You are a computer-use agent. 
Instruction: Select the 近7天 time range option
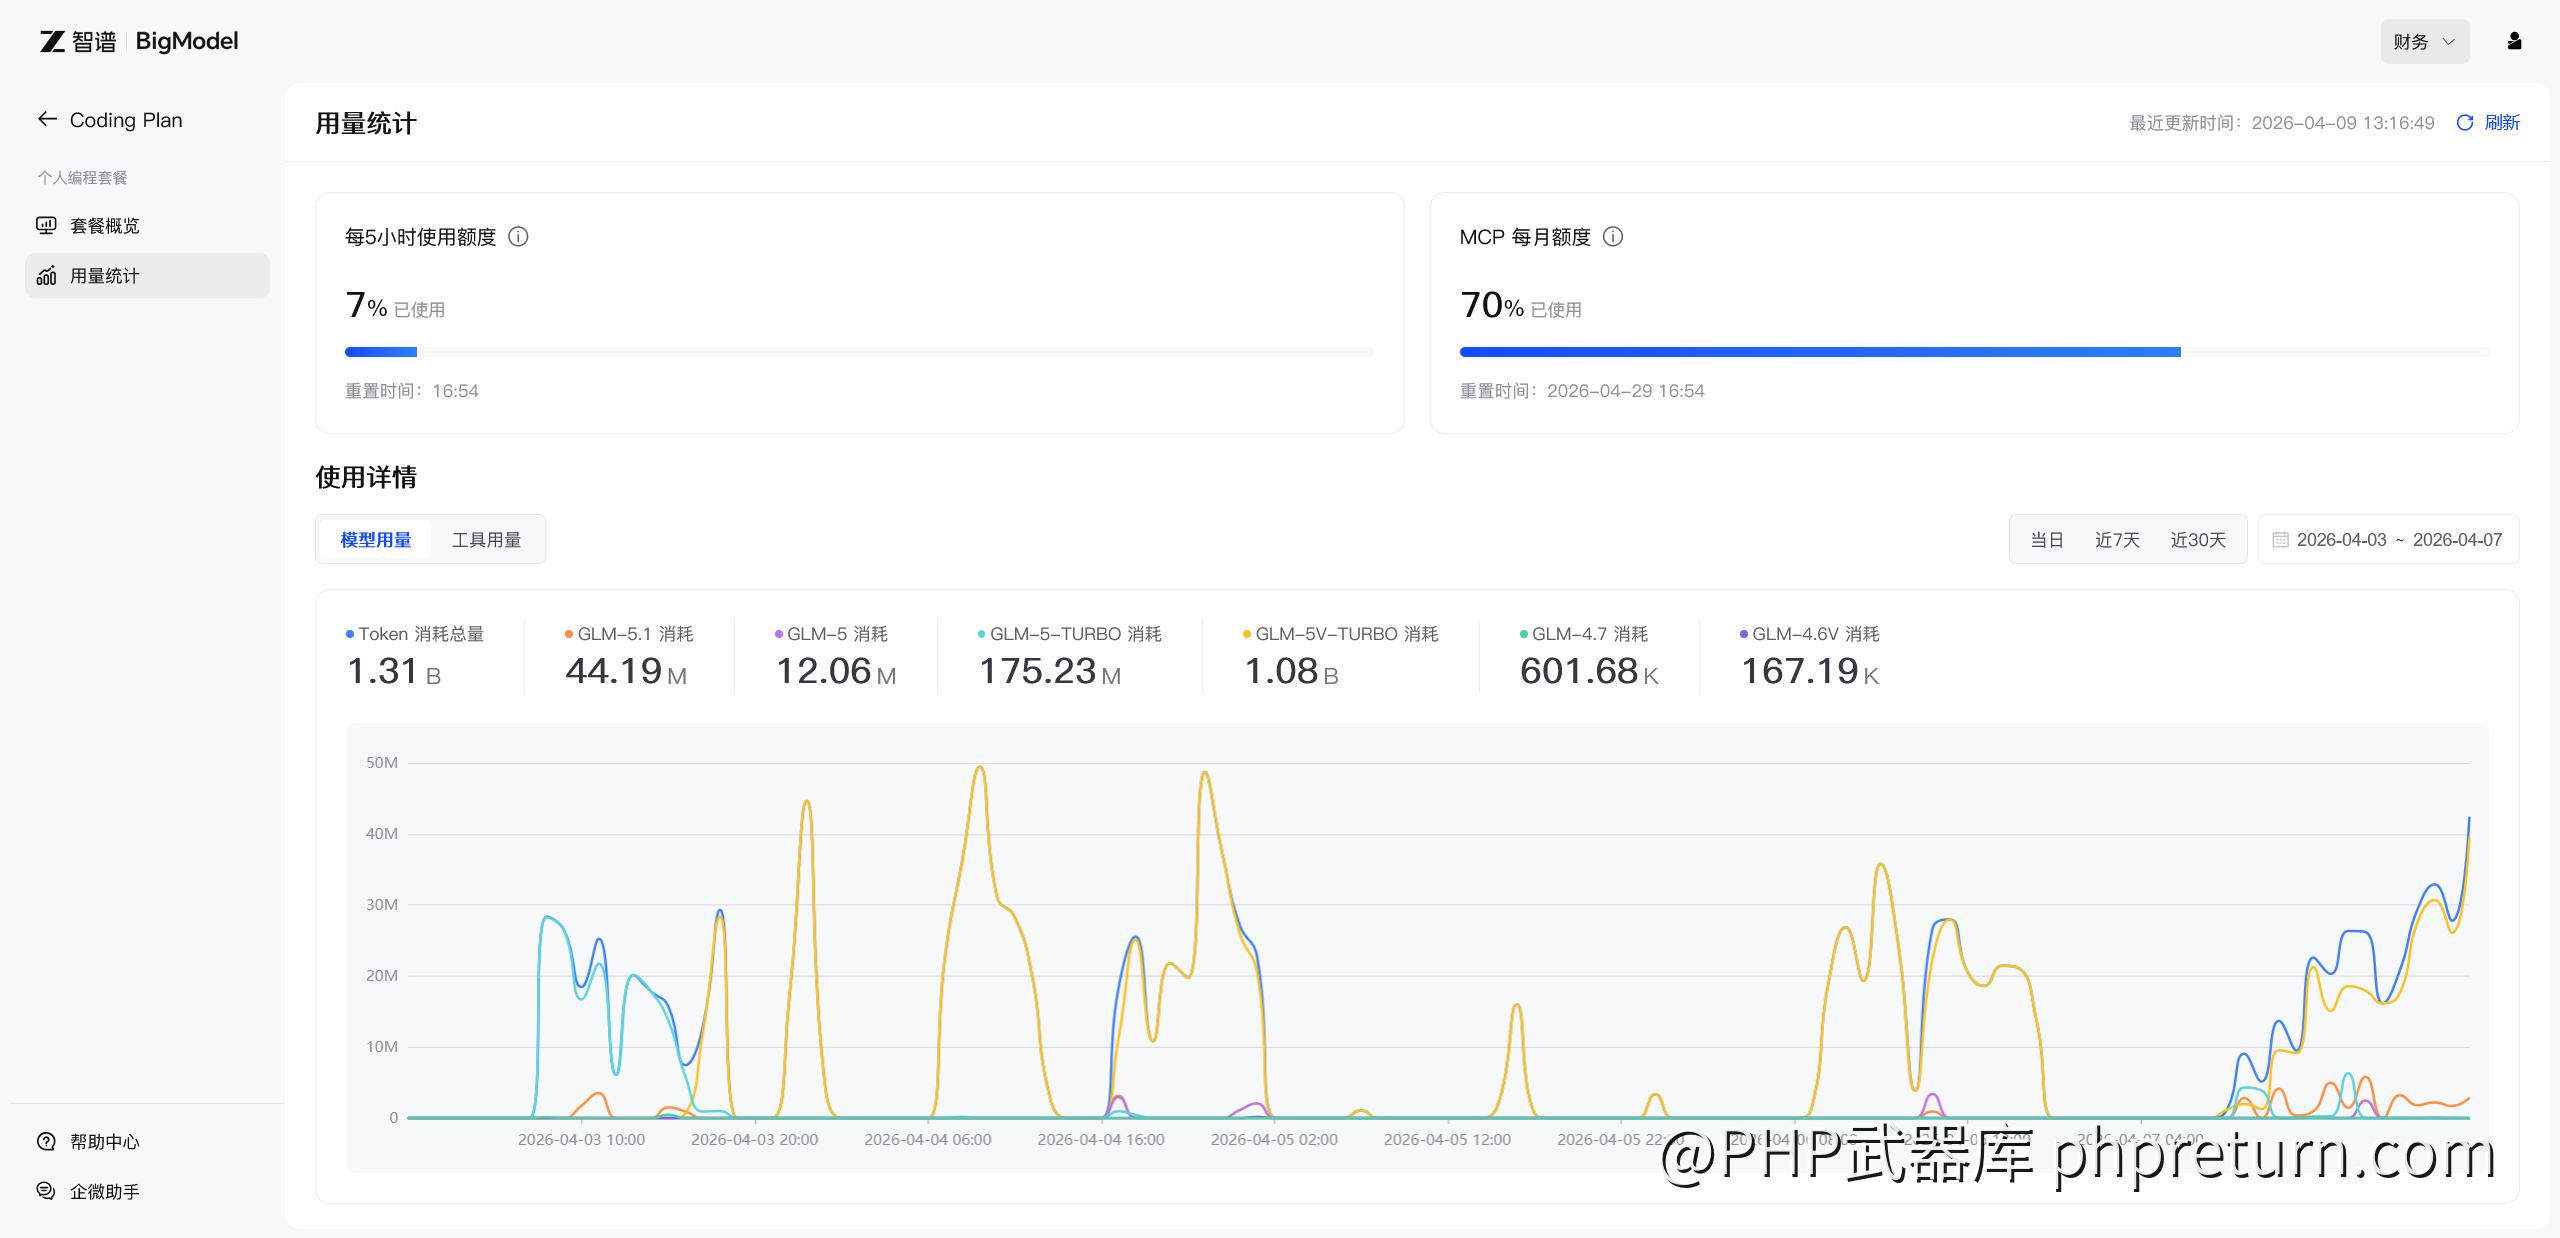coord(2117,540)
